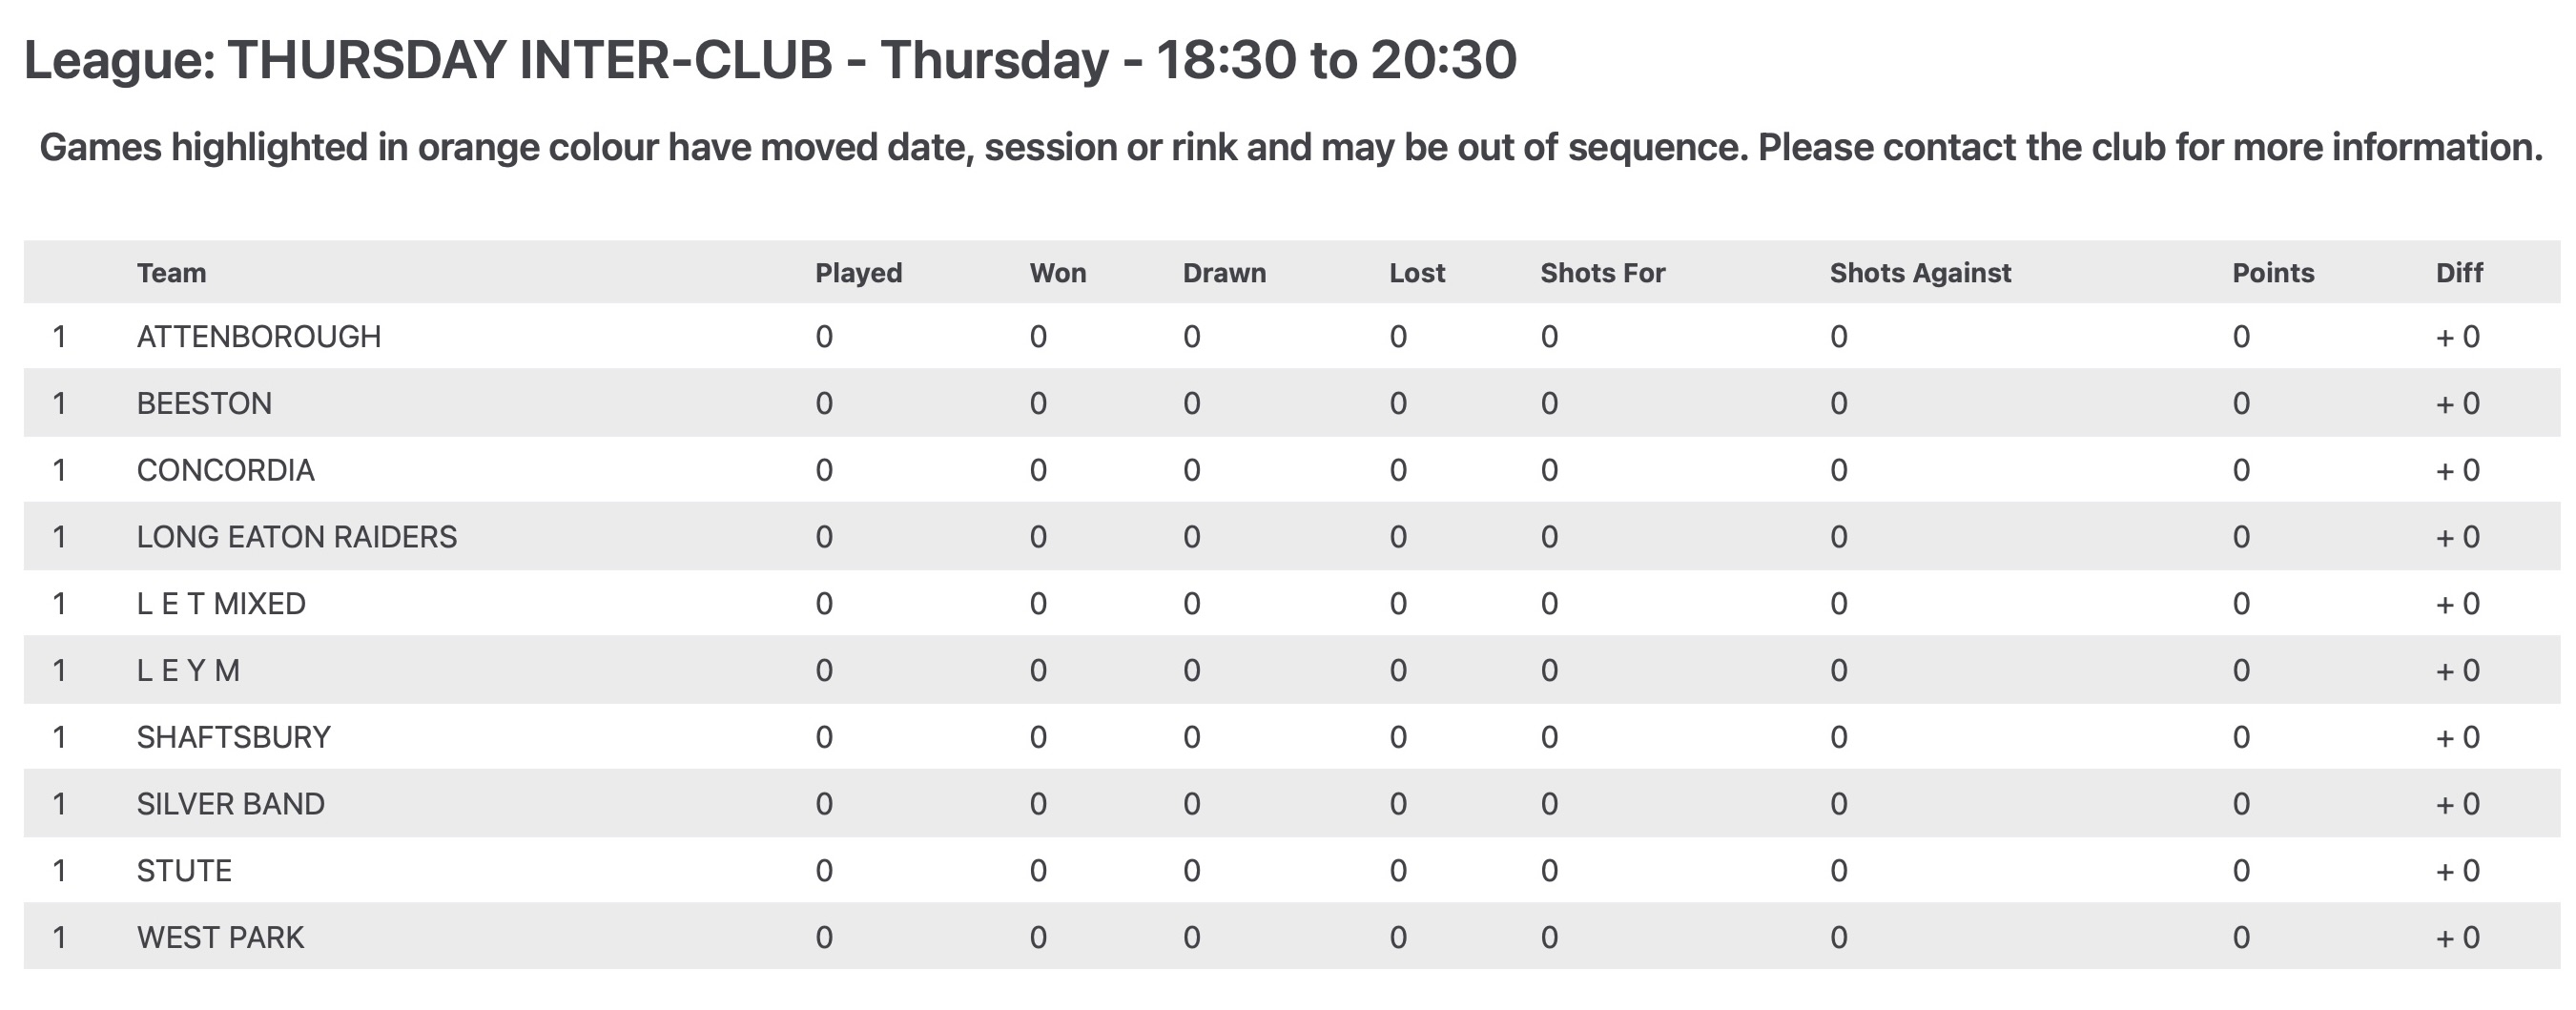This screenshot has height=1010, width=2576.
Task: Click the Played column header
Action: [x=858, y=273]
